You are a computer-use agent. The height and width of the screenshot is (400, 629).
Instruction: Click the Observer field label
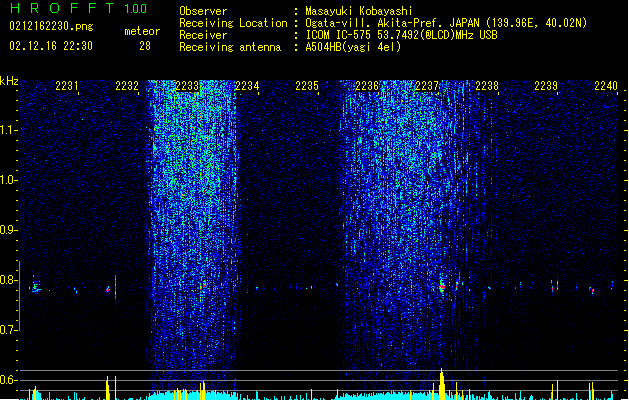click(x=203, y=11)
